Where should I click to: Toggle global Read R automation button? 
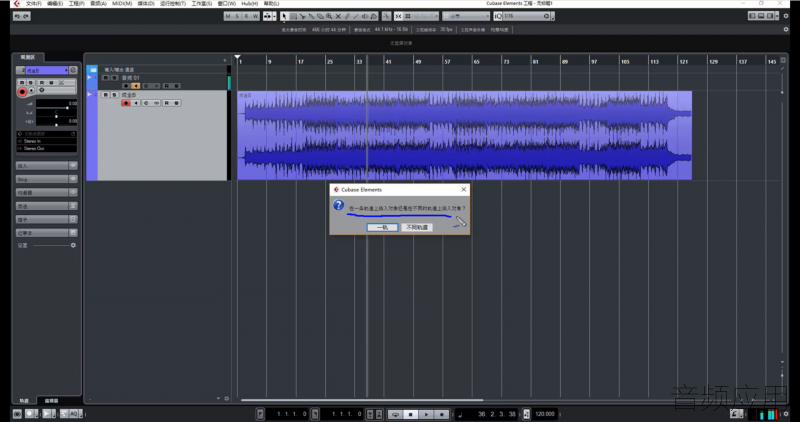pos(246,16)
